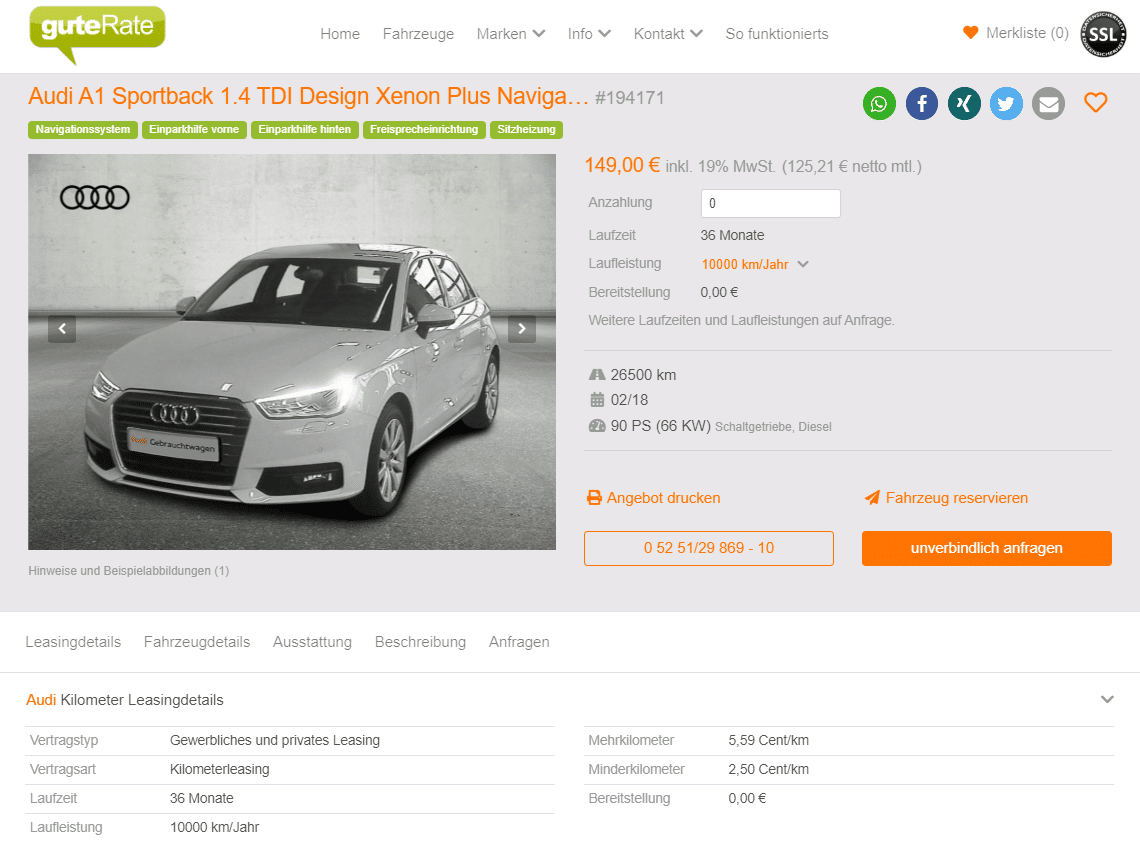Click the Einparkhilfe vorne tag
This screenshot has height=851, width=1140.
point(194,129)
